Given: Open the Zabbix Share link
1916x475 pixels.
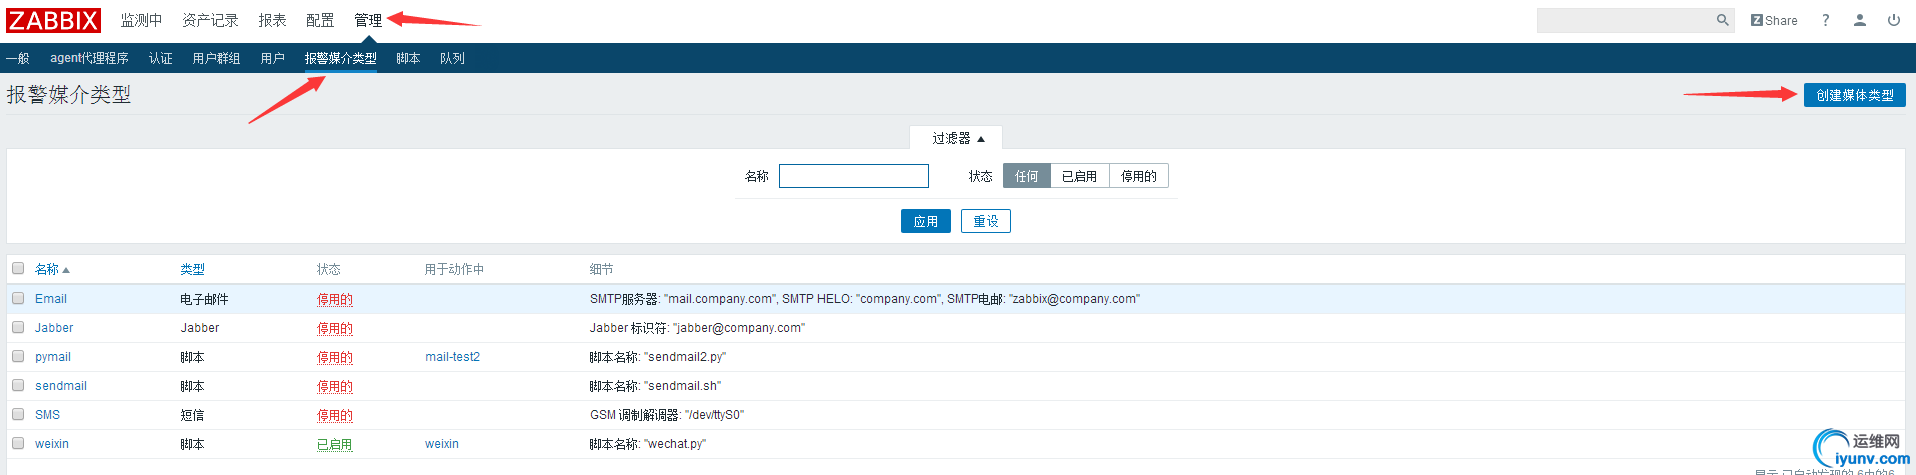Looking at the screenshot, I should [1774, 20].
